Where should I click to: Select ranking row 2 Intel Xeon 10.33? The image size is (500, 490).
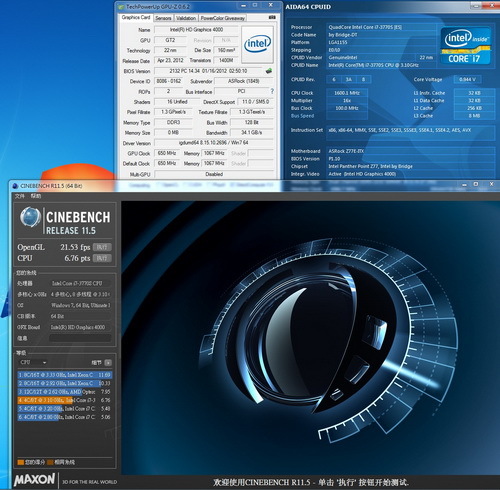point(65,383)
